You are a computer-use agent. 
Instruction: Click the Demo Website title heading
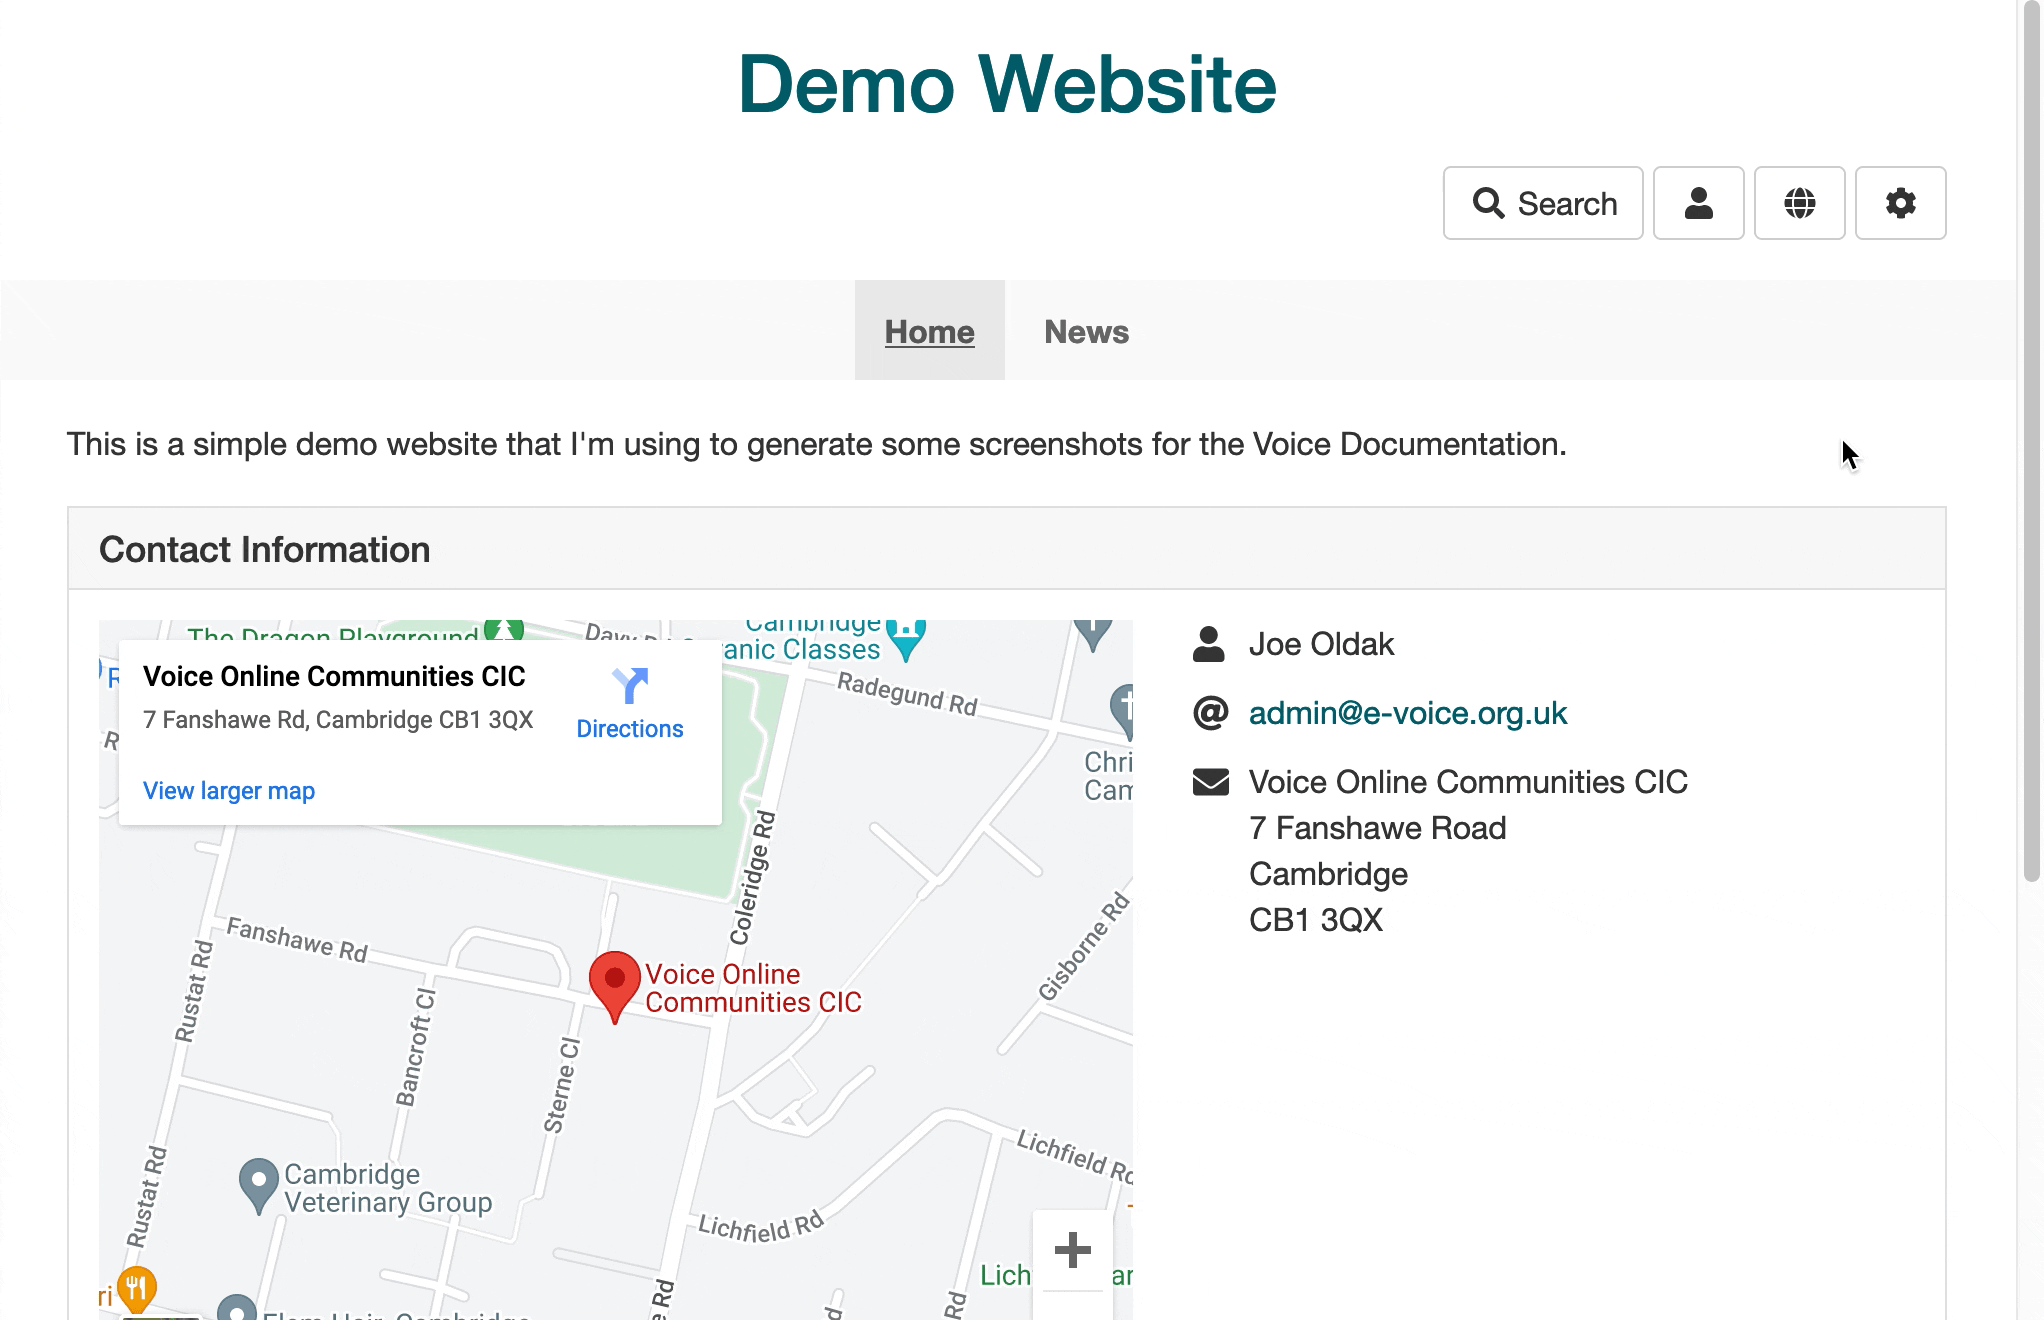[1007, 84]
